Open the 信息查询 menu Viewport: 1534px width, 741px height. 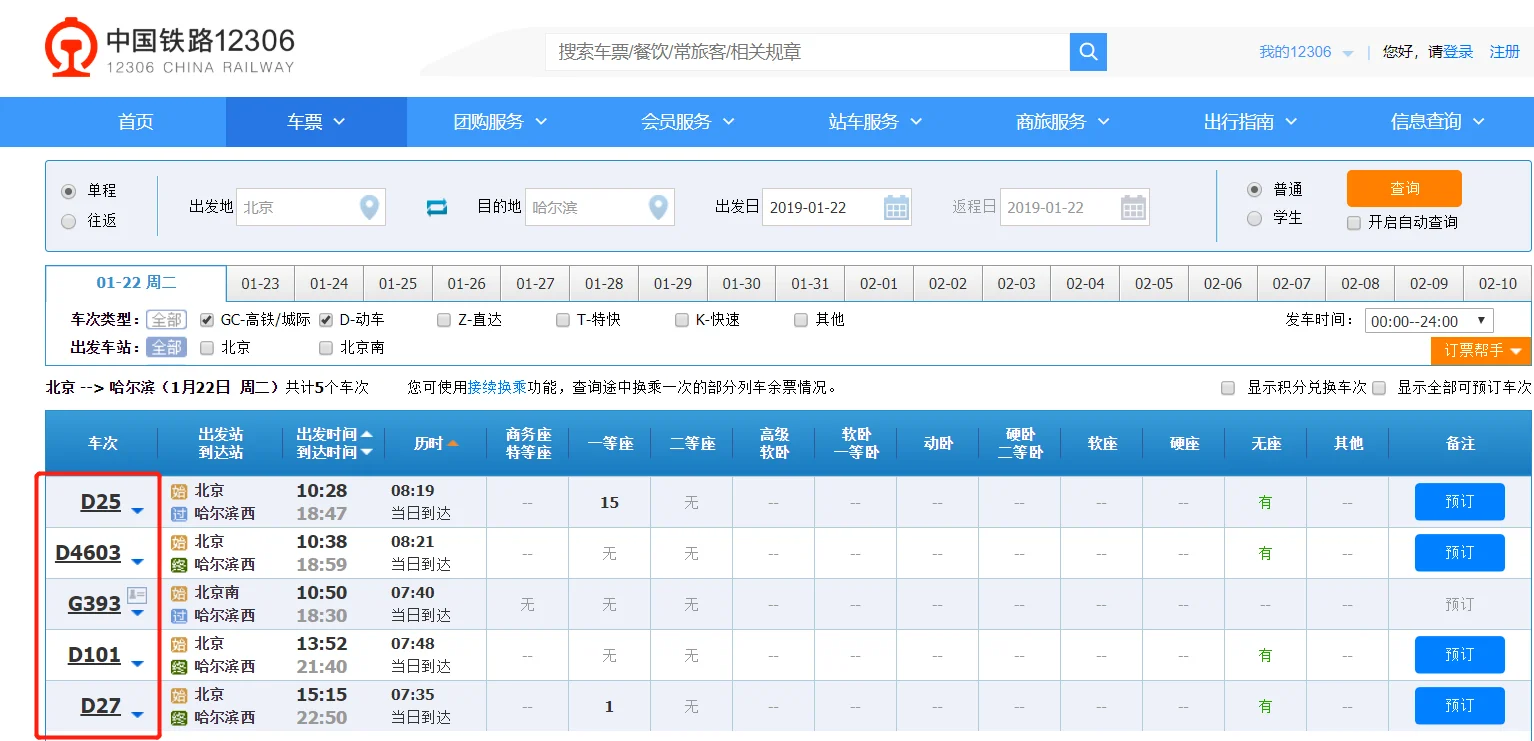tap(1426, 121)
